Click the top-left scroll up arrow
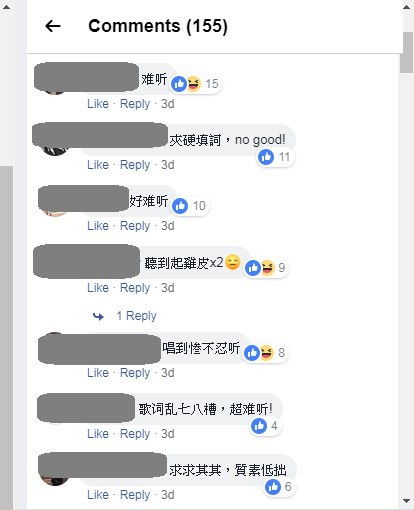The height and width of the screenshot is (510, 414). click(x=6, y=6)
